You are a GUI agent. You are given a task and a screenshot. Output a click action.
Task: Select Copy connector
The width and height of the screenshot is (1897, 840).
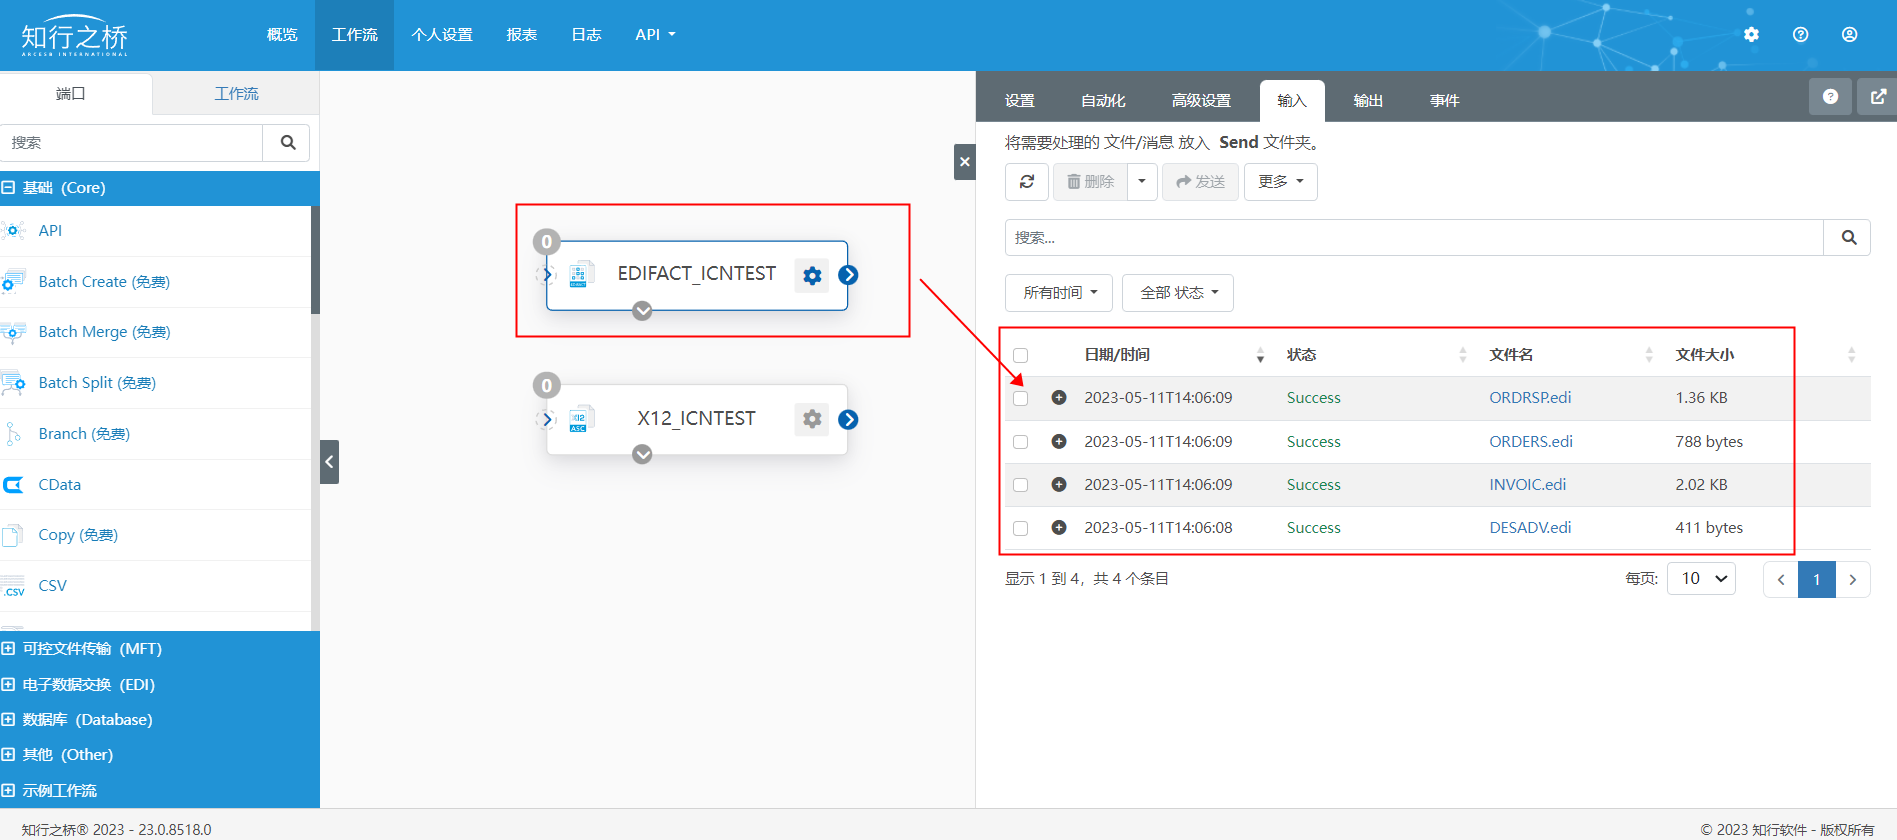tap(155, 535)
